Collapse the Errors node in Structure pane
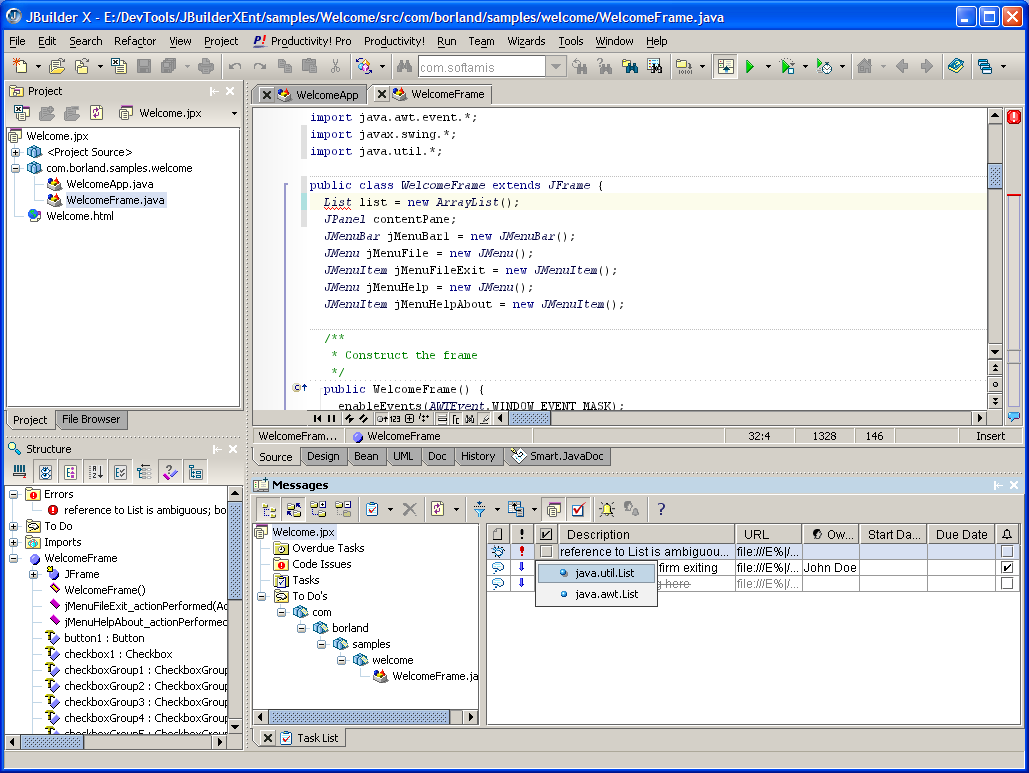1029x773 pixels. pyautogui.click(x=14, y=494)
